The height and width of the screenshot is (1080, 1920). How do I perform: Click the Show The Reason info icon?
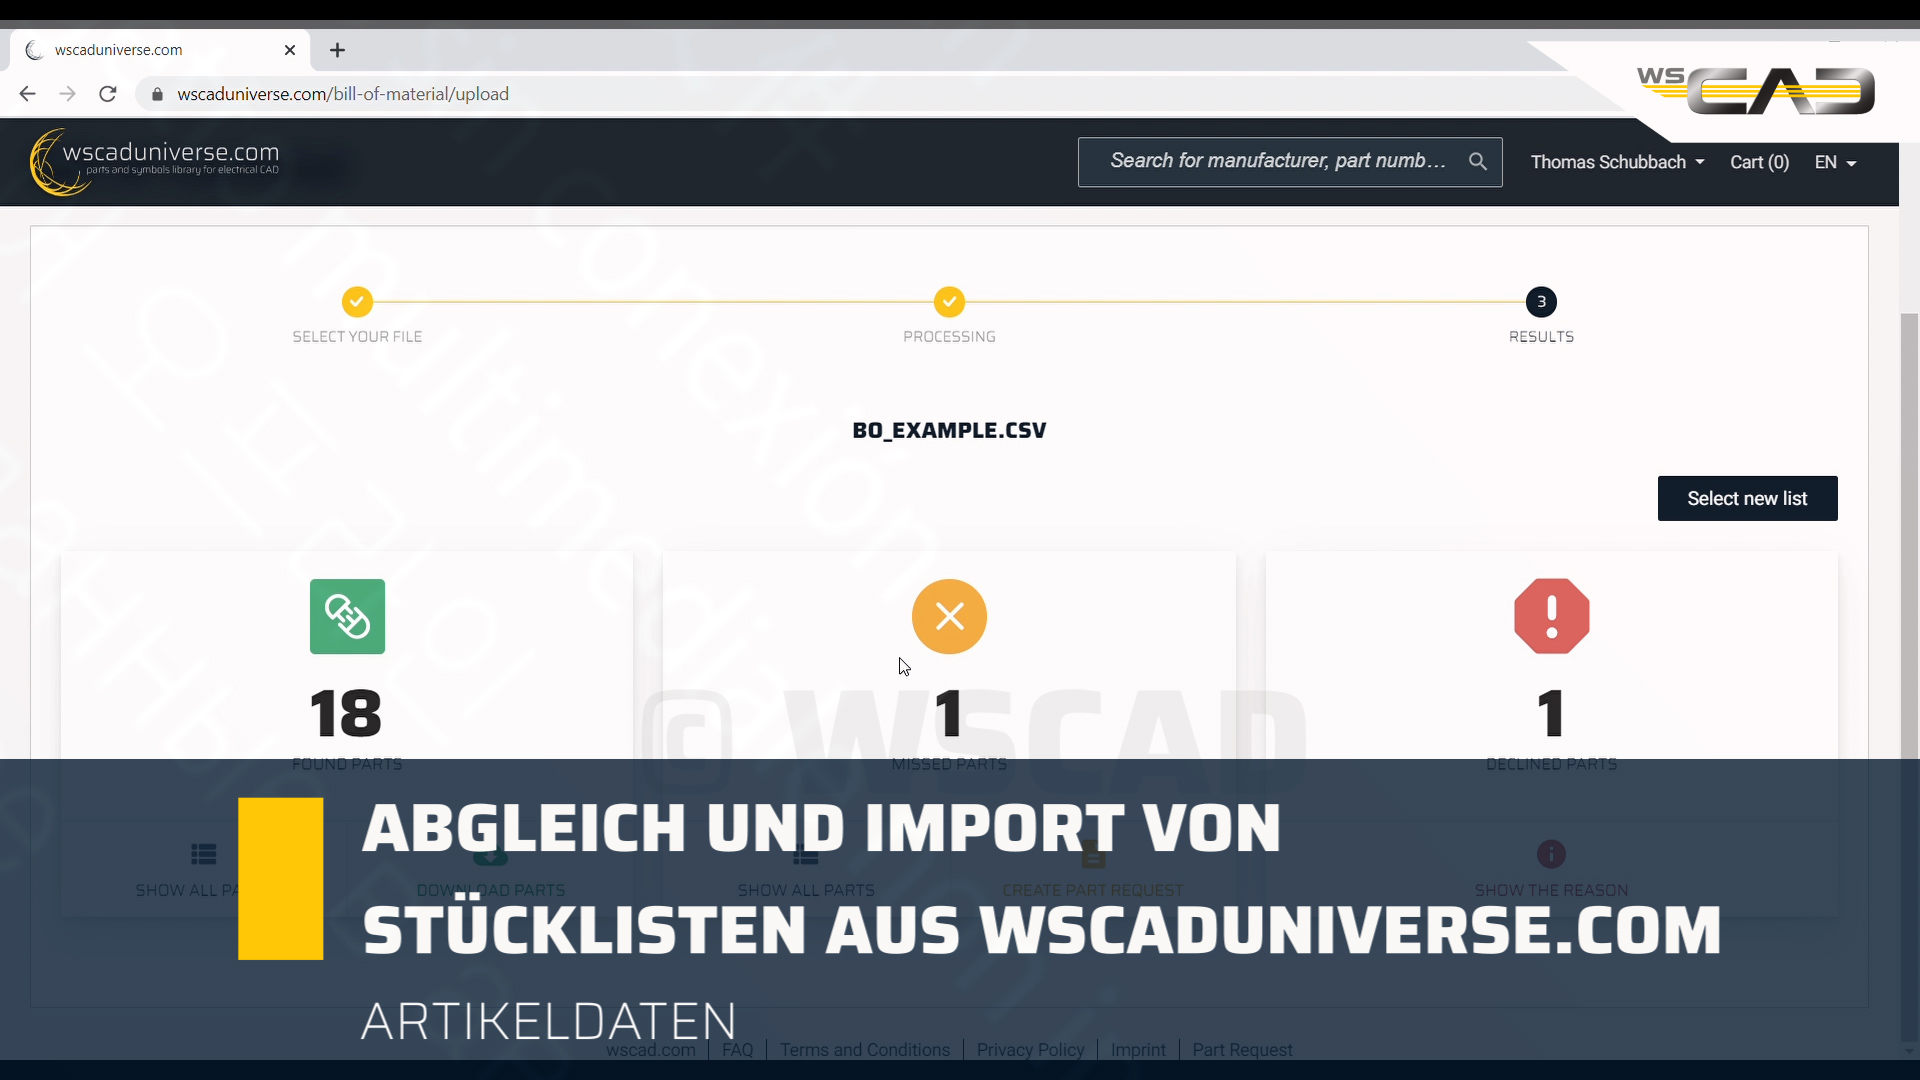coord(1551,854)
